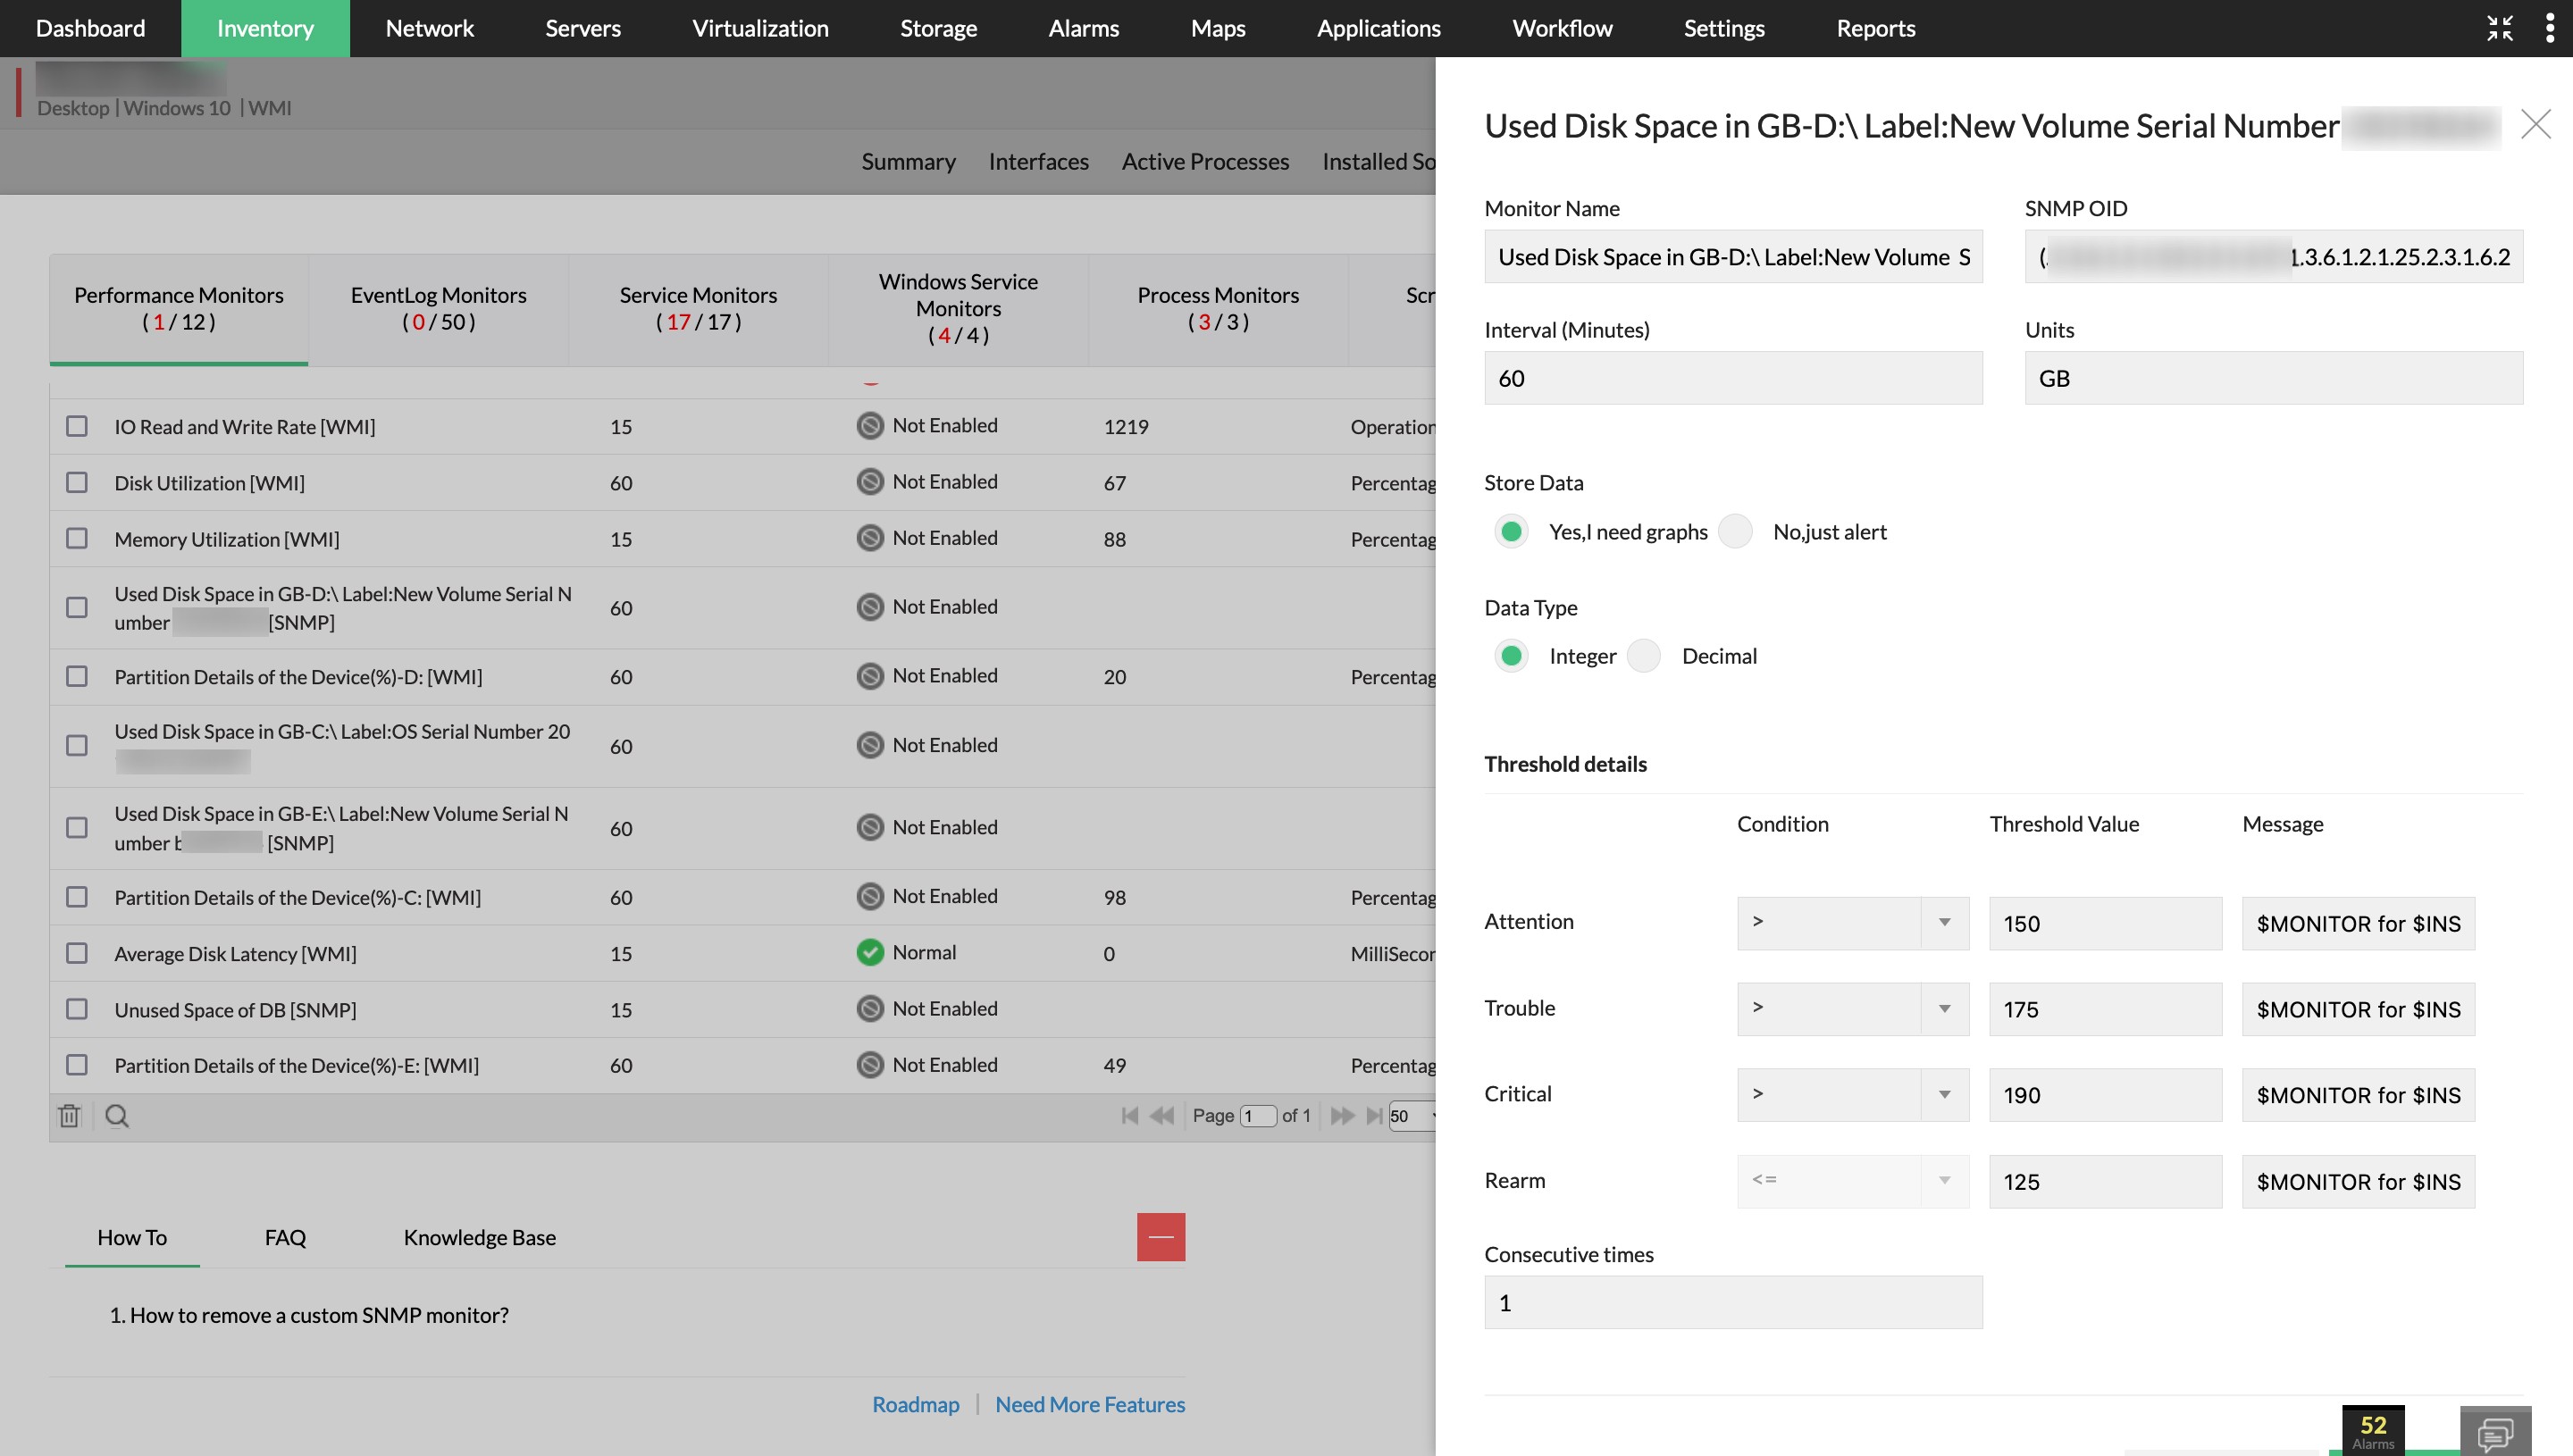The width and height of the screenshot is (2573, 1456).
Task: Click the Need More Features link
Action: point(1089,1404)
